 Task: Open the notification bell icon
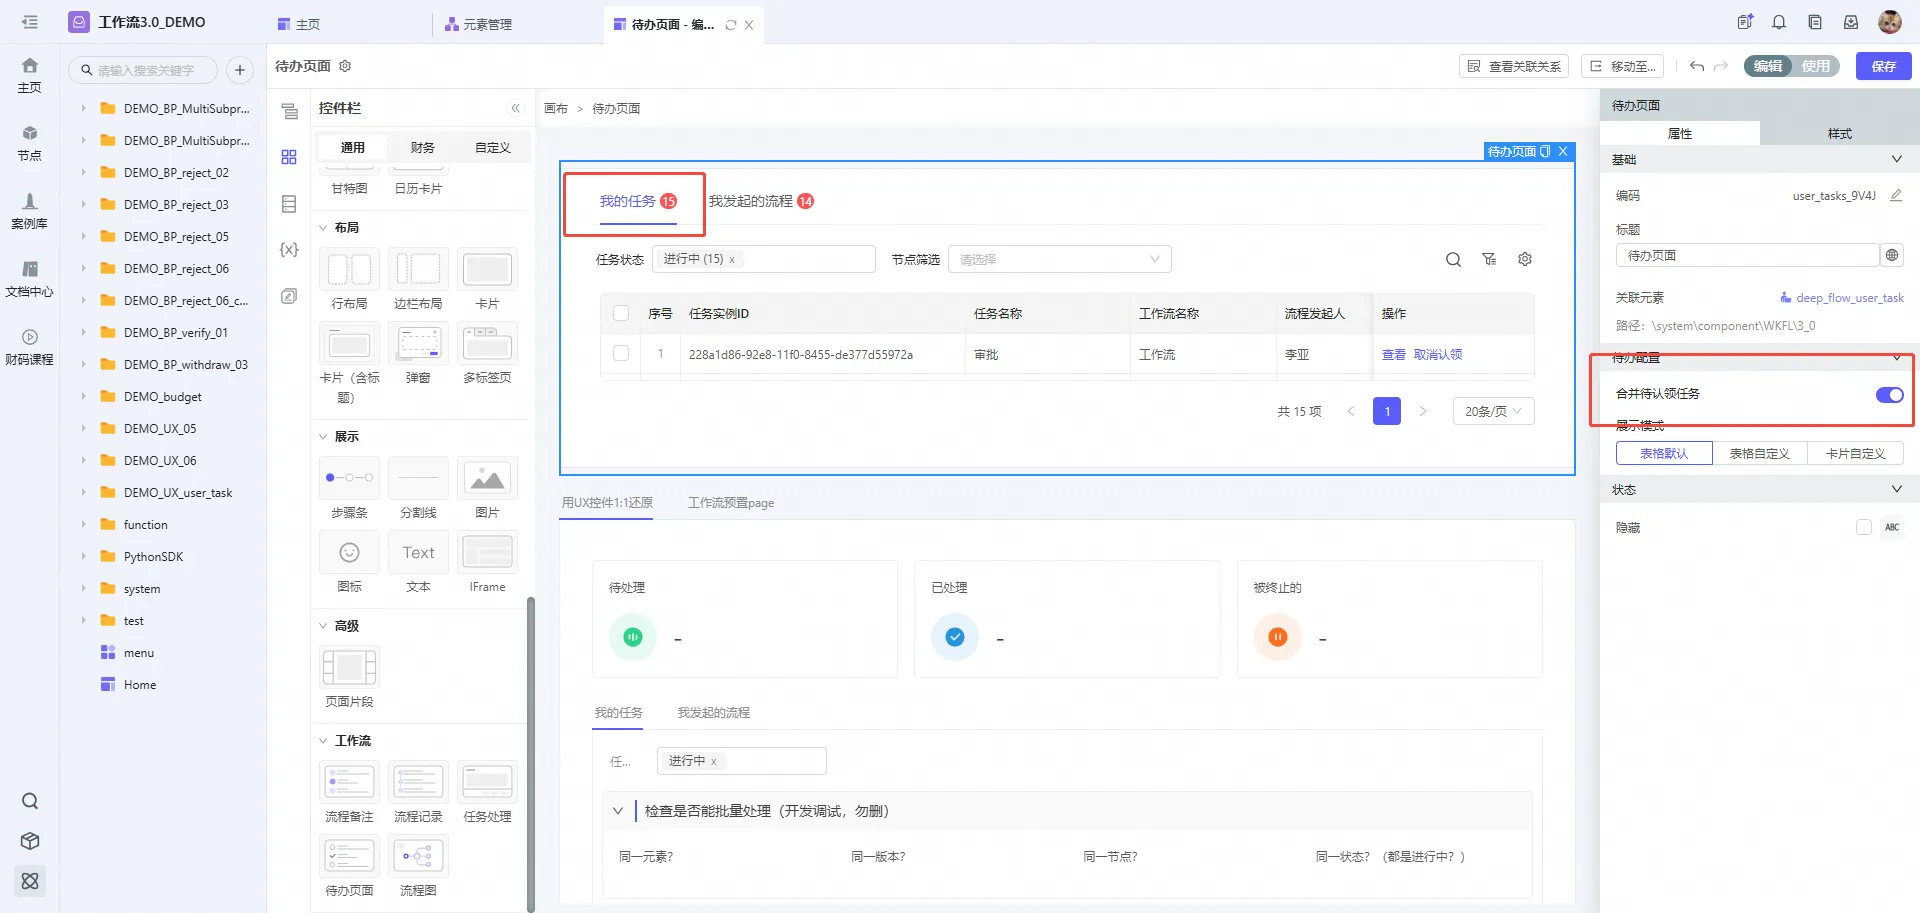tap(1779, 22)
